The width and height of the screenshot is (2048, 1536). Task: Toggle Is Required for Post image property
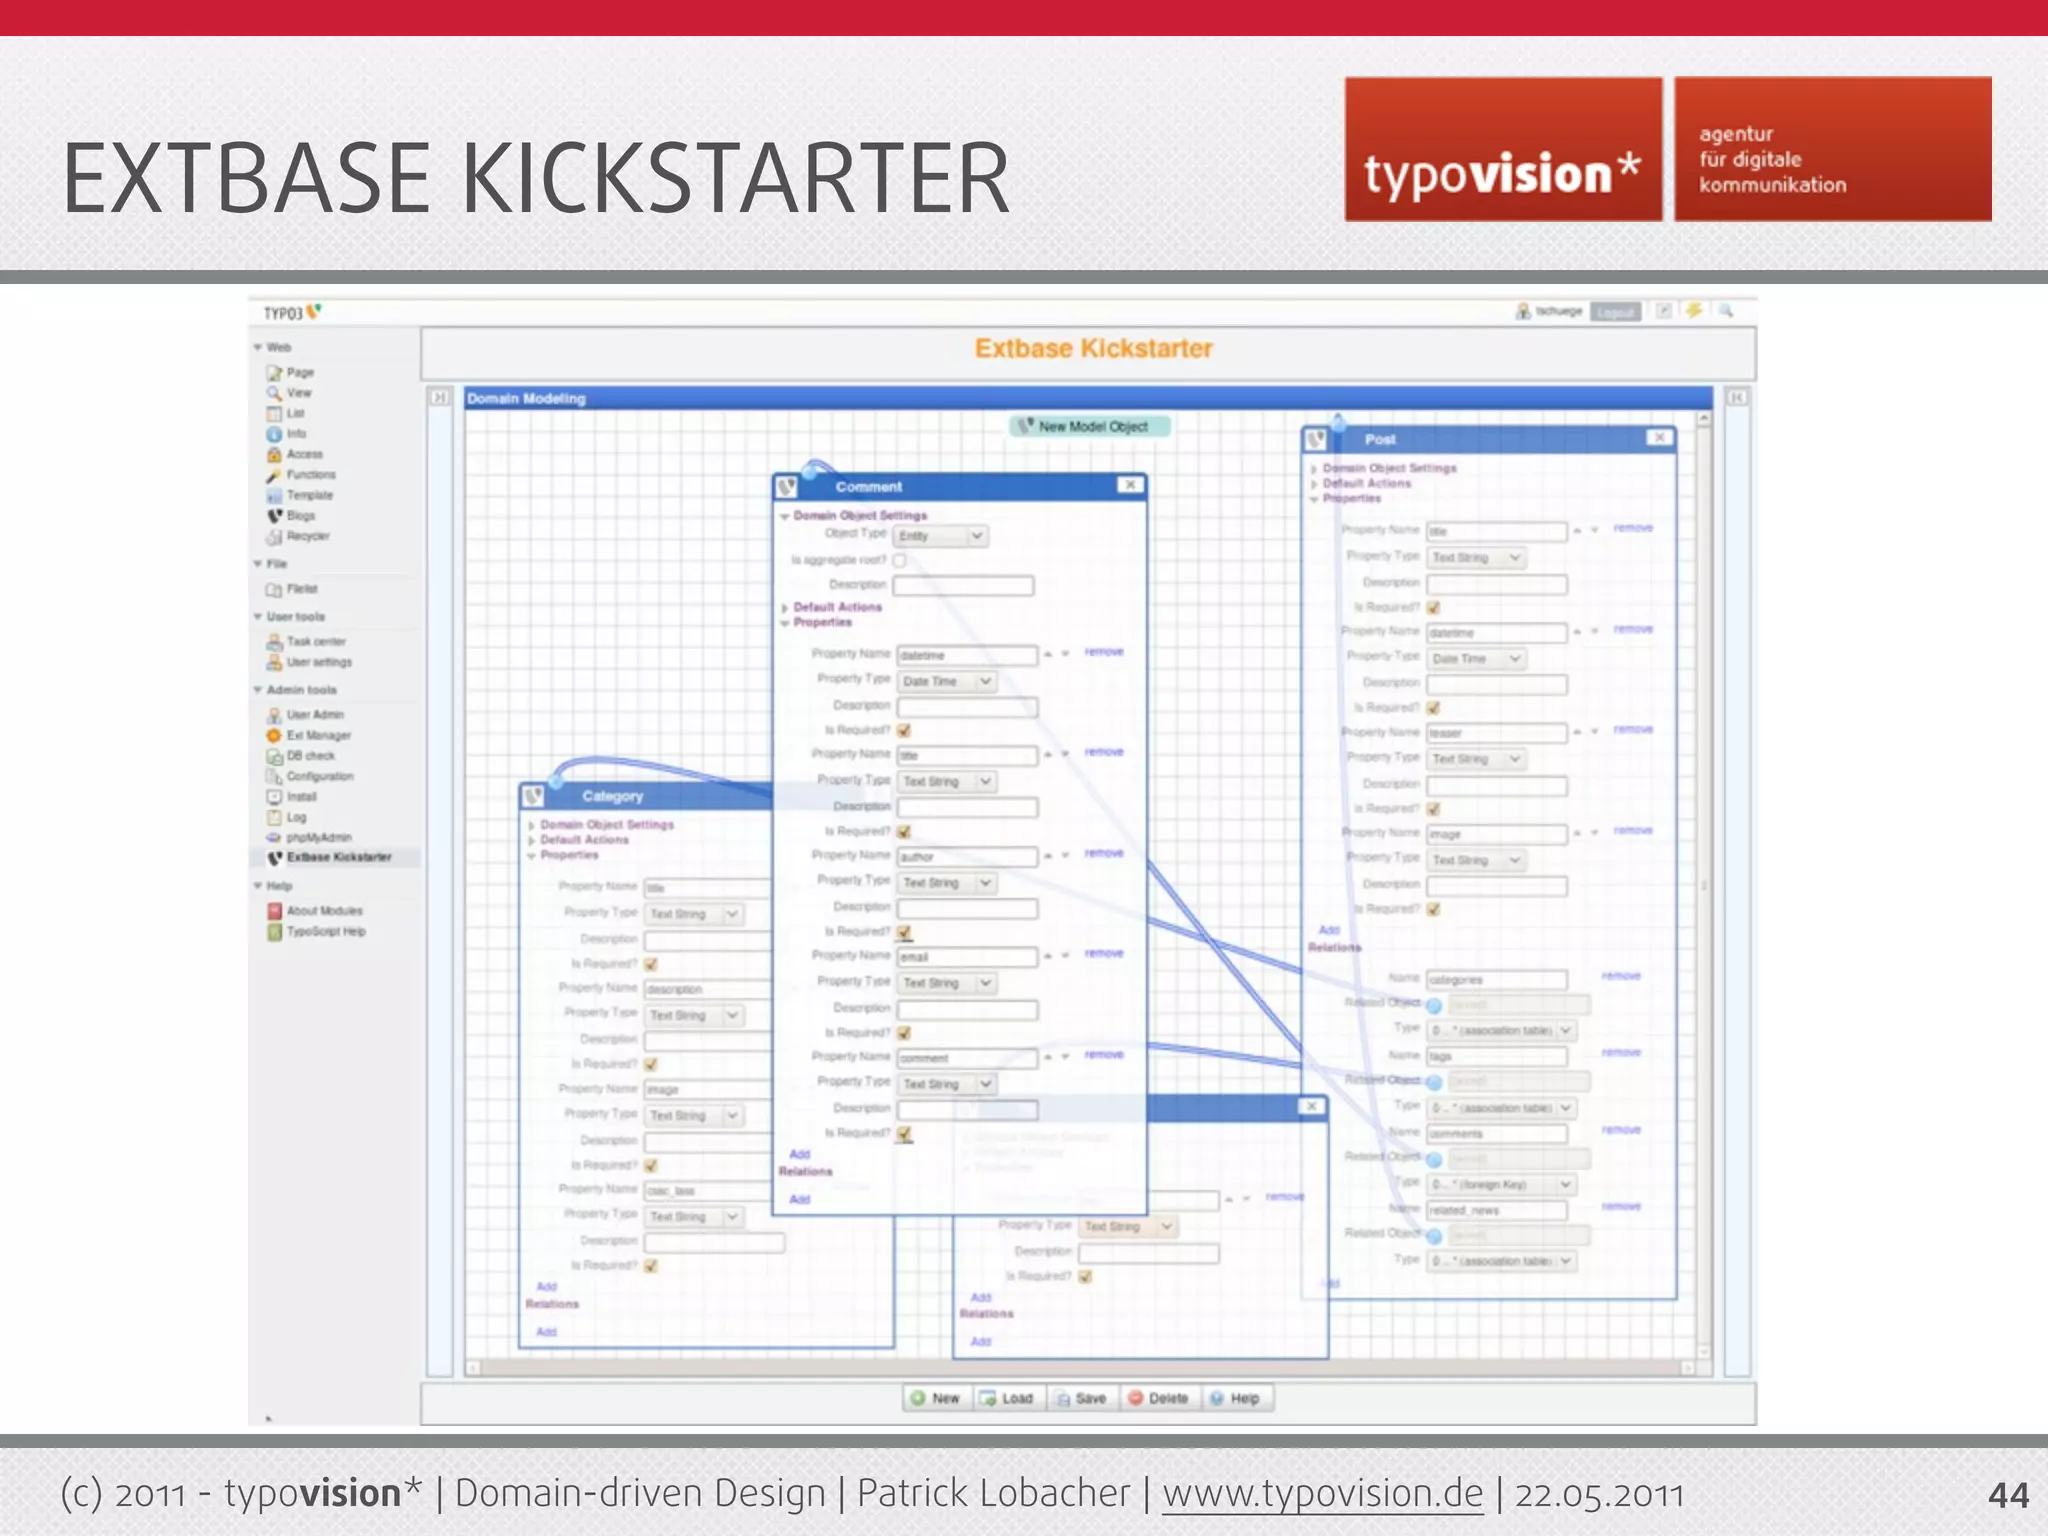coord(1433,909)
